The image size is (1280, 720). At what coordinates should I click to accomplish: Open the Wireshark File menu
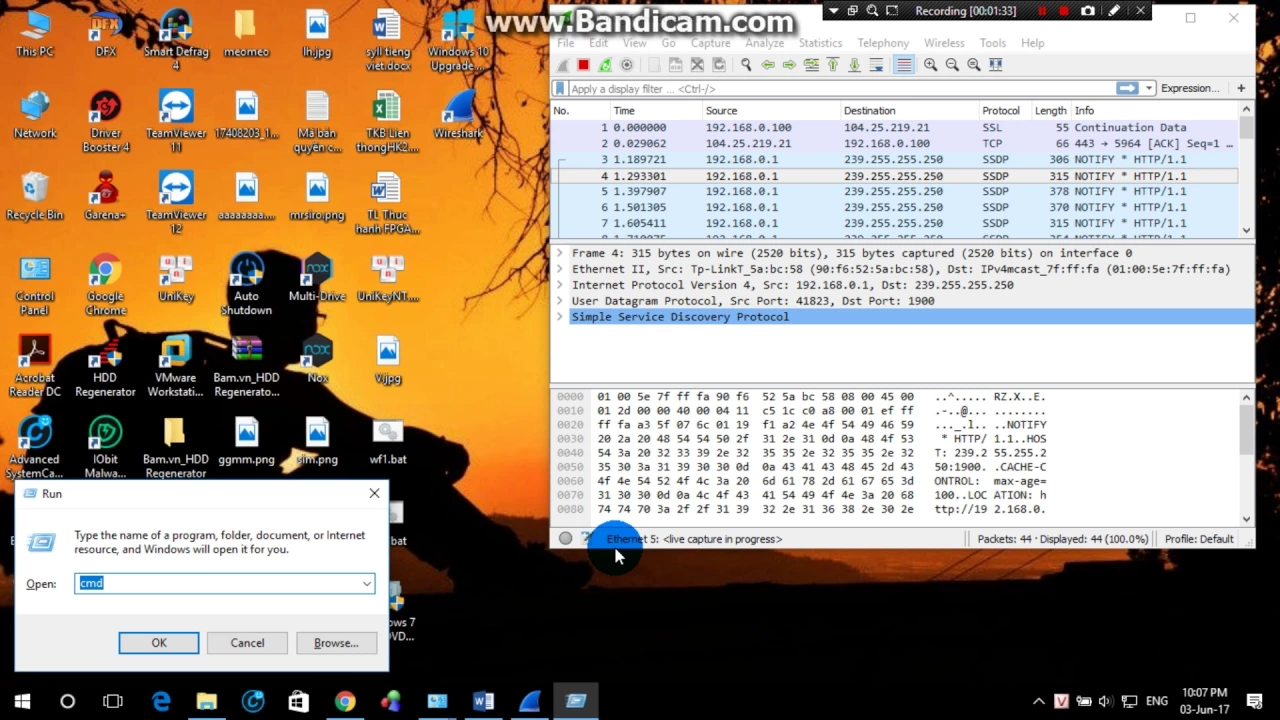pos(566,43)
